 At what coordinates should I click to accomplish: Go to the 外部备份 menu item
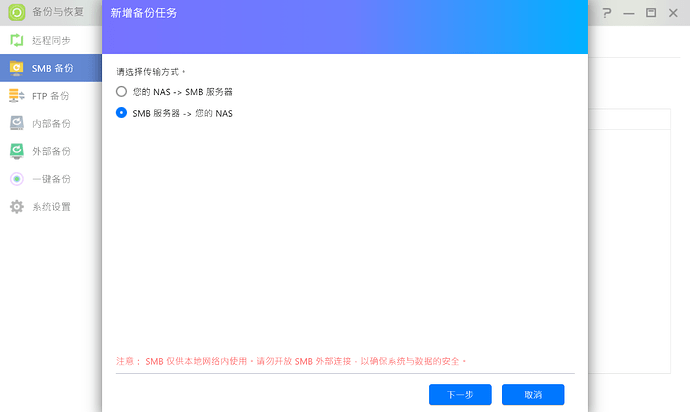click(x=51, y=151)
